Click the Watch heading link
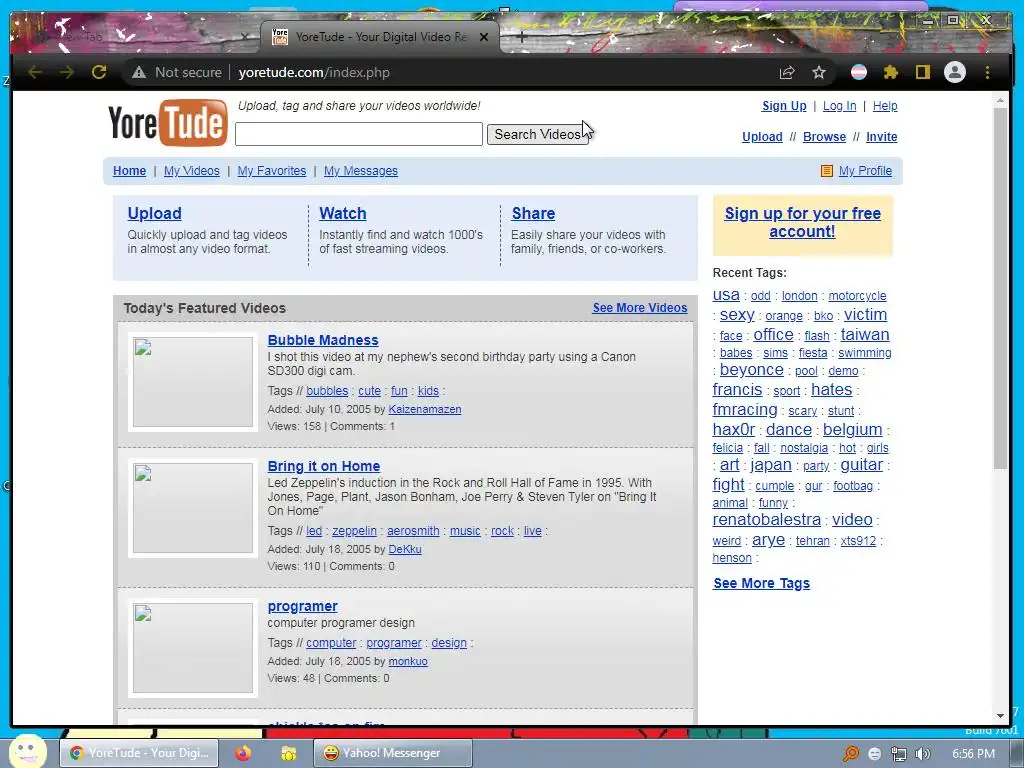 [x=343, y=214]
